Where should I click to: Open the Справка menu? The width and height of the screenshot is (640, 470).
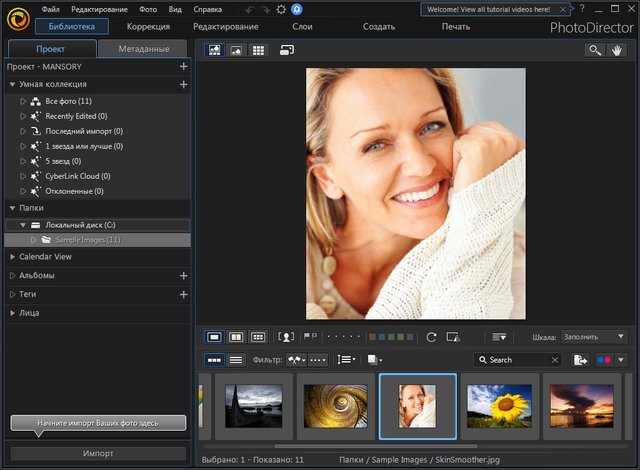coord(207,9)
